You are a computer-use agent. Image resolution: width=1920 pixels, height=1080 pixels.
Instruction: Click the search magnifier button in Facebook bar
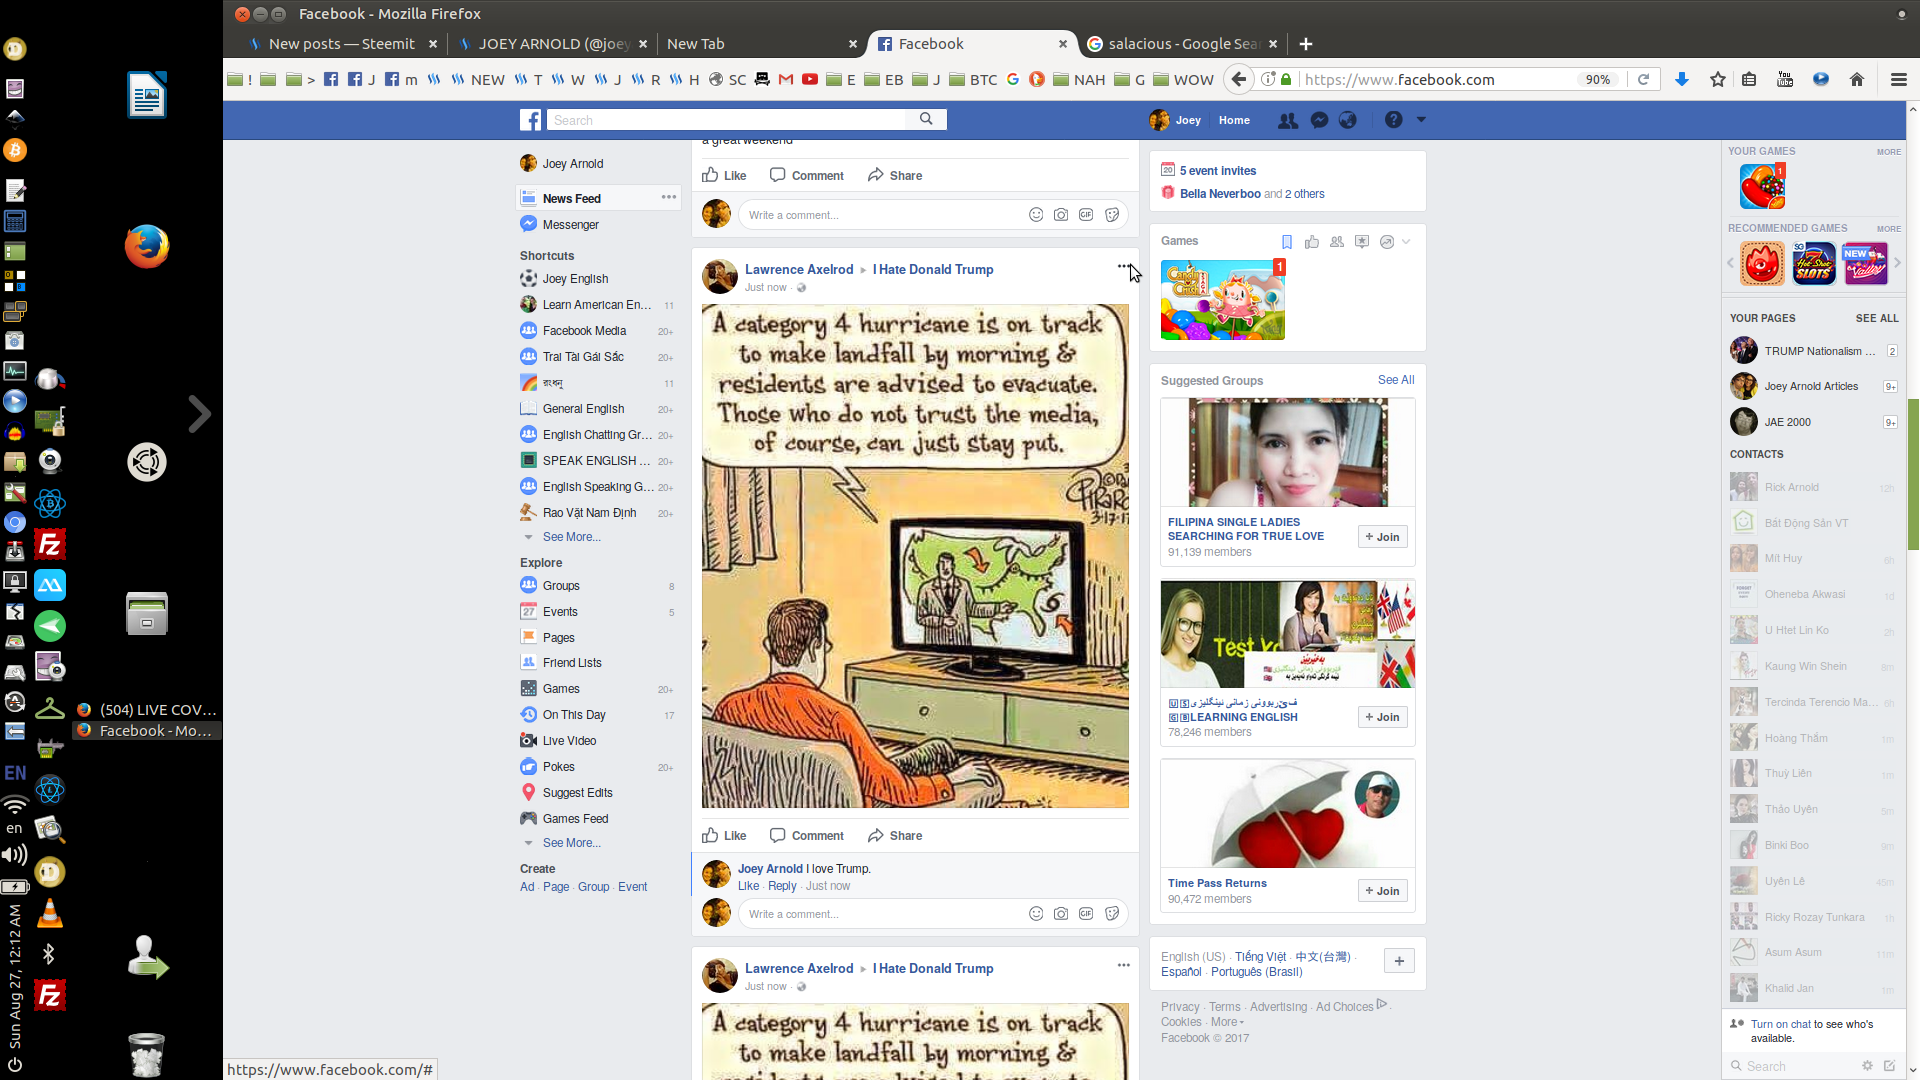tap(926, 119)
